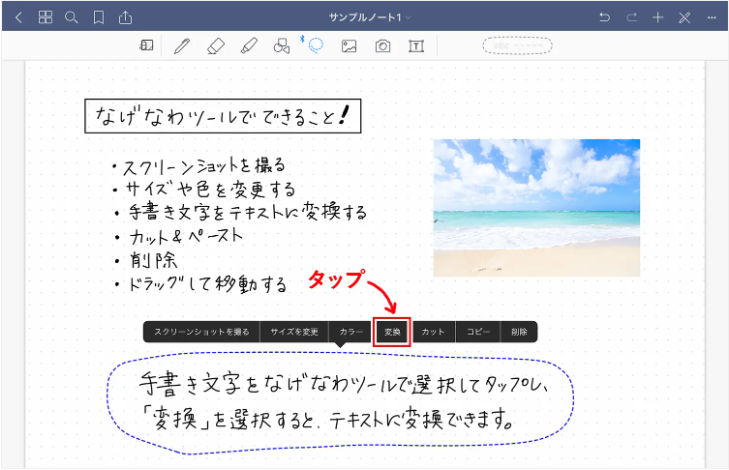Open the more options ellipsis menu

pos(711,18)
